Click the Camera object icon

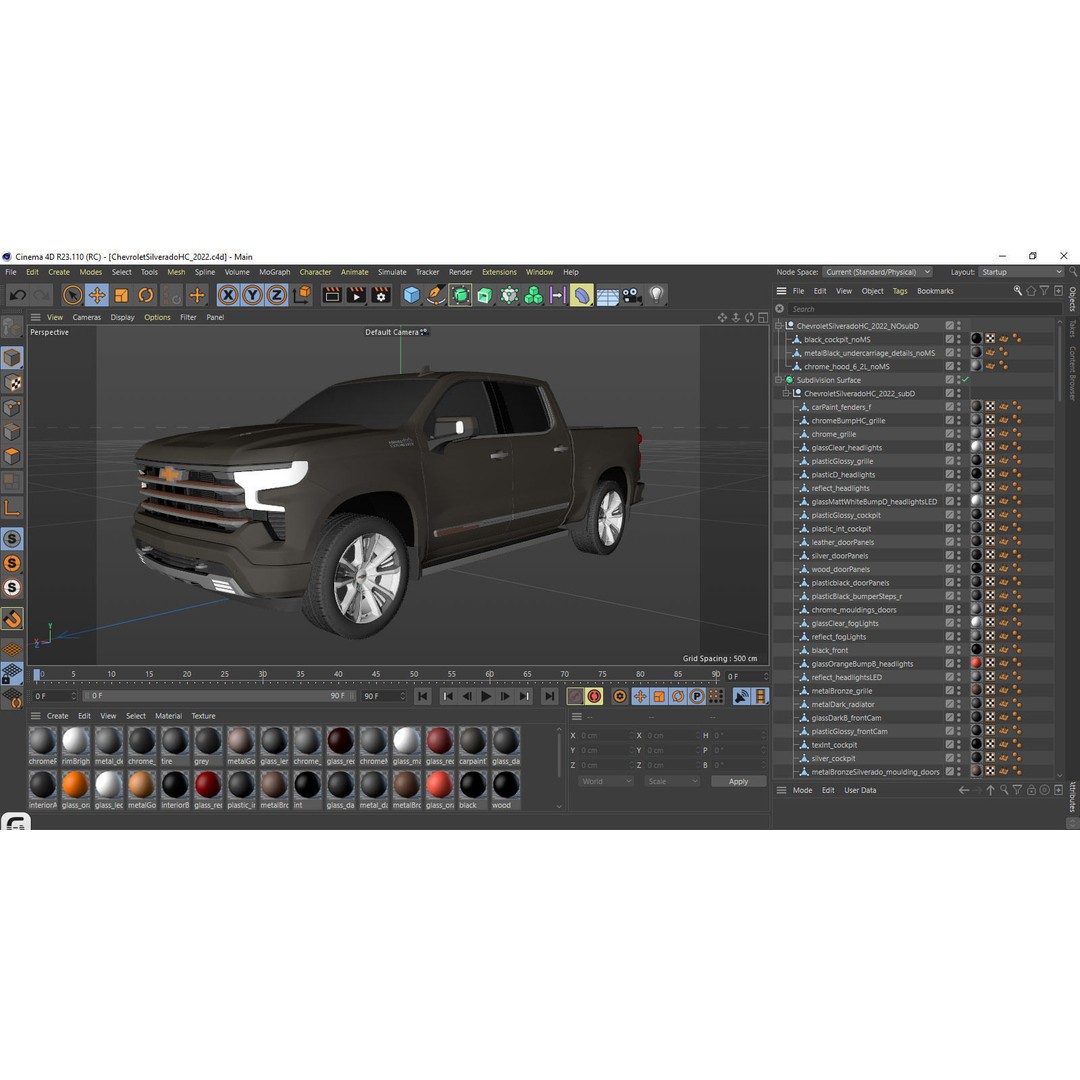pyautogui.click(x=631, y=295)
